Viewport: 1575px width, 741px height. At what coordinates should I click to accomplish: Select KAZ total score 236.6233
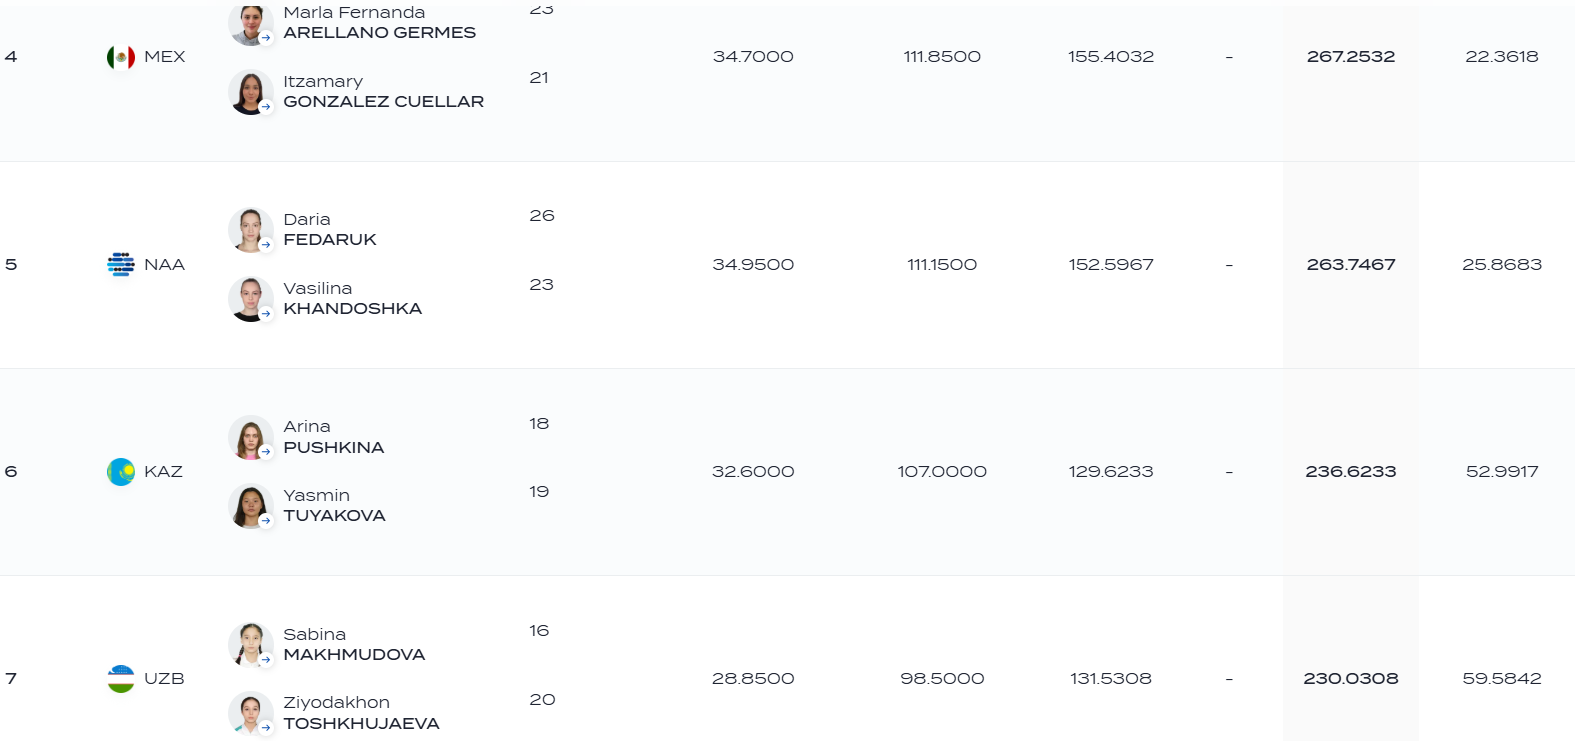1351,472
